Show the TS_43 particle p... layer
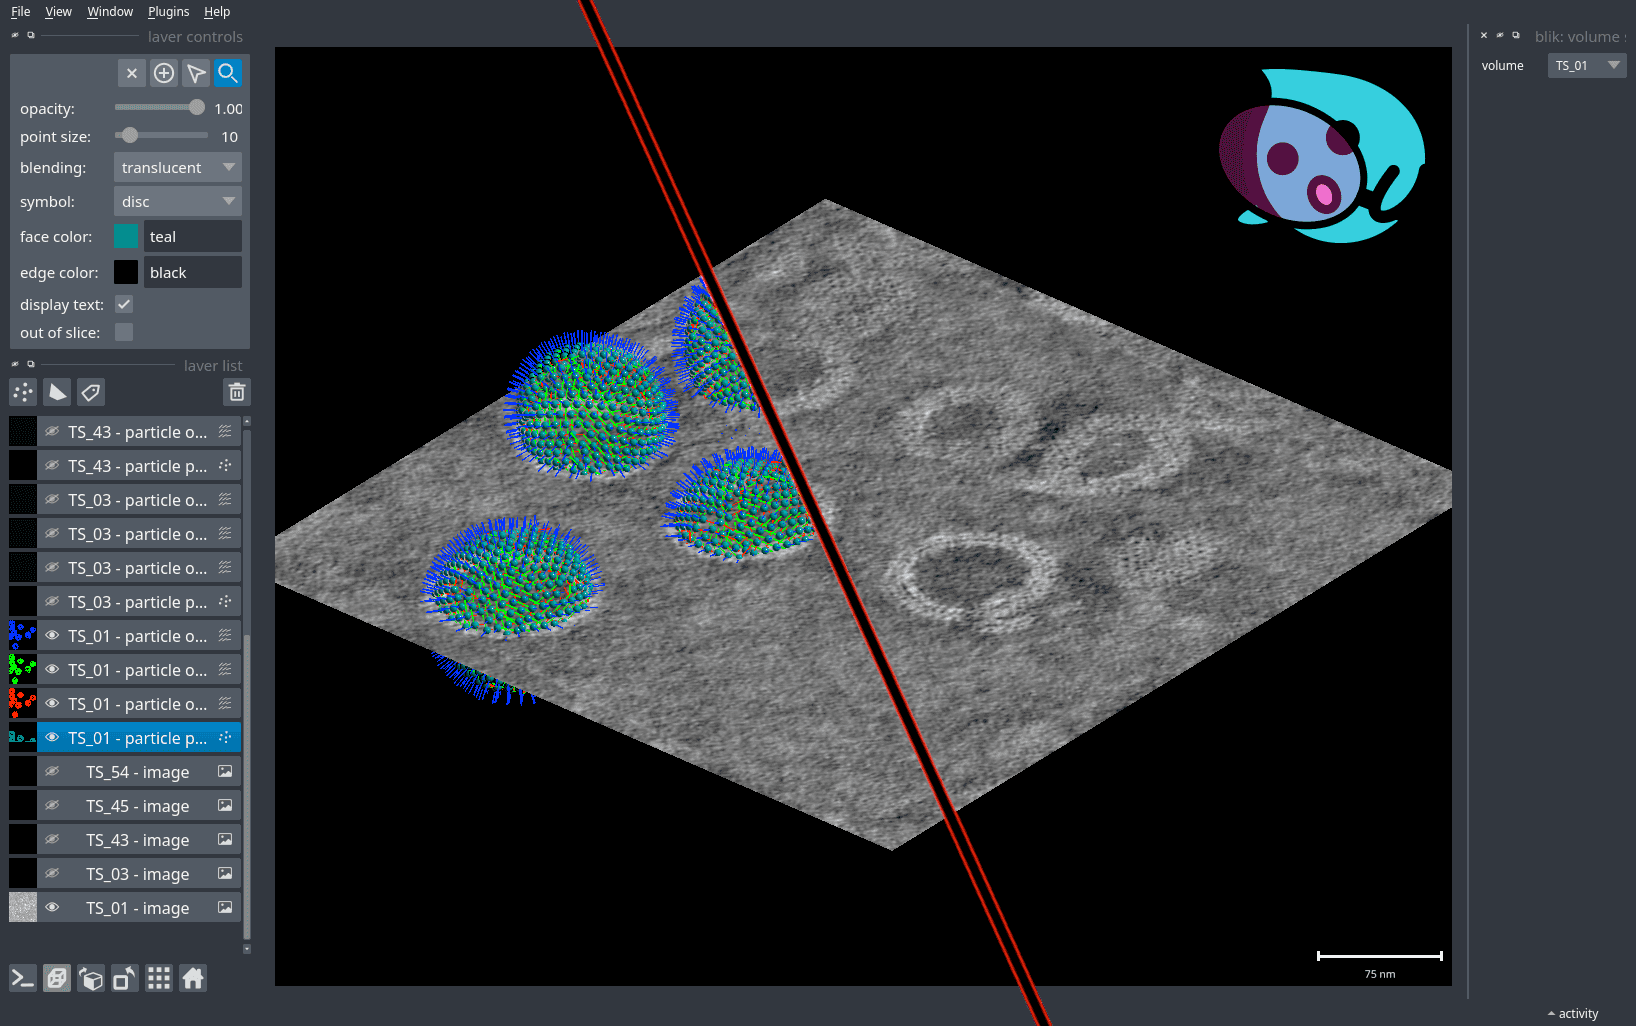Screen dimensions: 1636x1026 (x=52, y=466)
